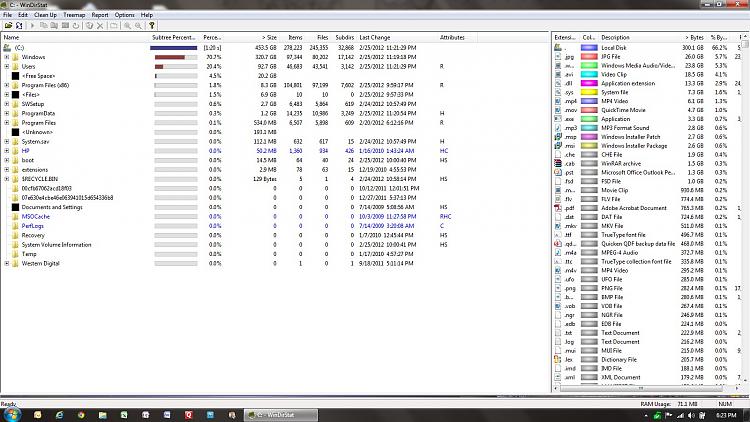Click the WinDirStat taskbar button
750x422 pixels.
tap(281, 415)
